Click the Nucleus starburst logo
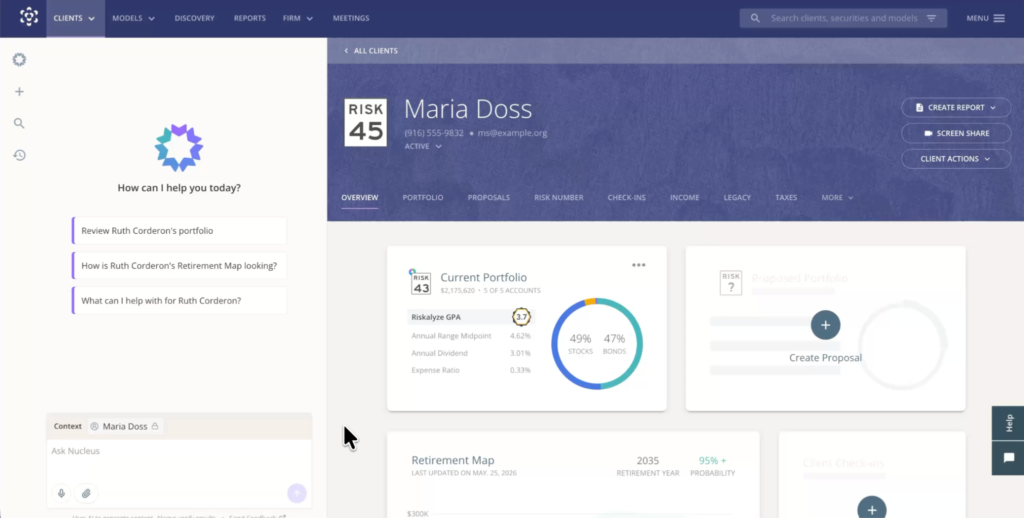 [x=179, y=148]
